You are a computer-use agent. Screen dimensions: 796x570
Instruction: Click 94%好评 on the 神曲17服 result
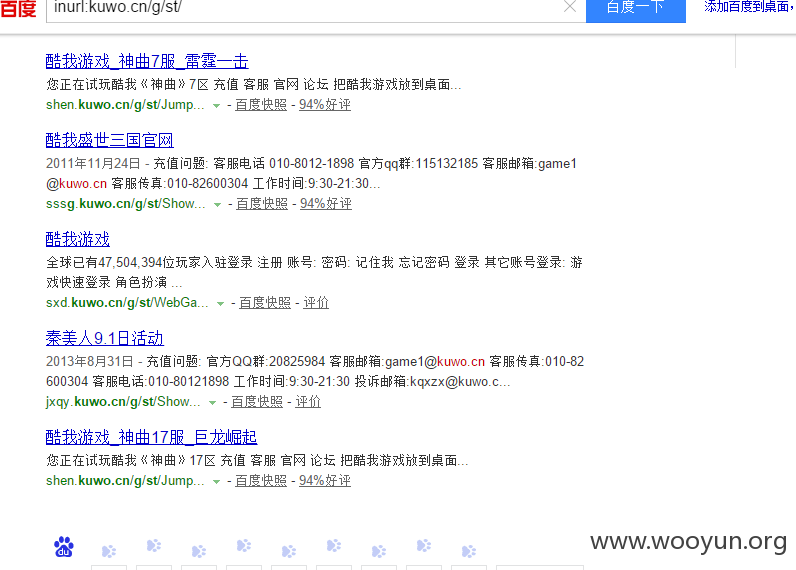[x=325, y=480]
